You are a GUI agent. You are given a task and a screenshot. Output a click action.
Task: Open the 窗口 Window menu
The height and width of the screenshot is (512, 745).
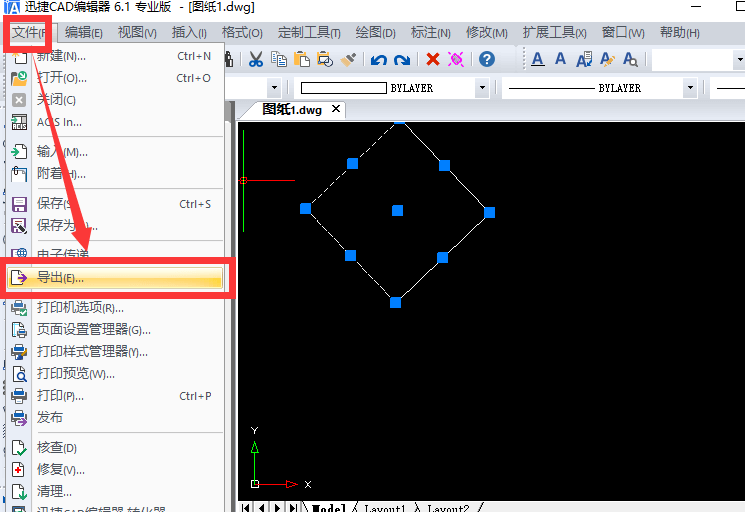[623, 33]
